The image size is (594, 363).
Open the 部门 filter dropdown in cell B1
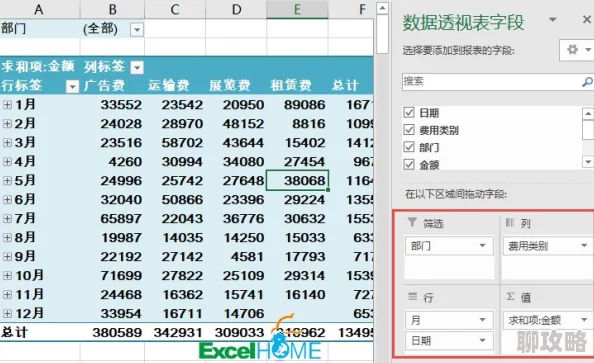(x=137, y=29)
